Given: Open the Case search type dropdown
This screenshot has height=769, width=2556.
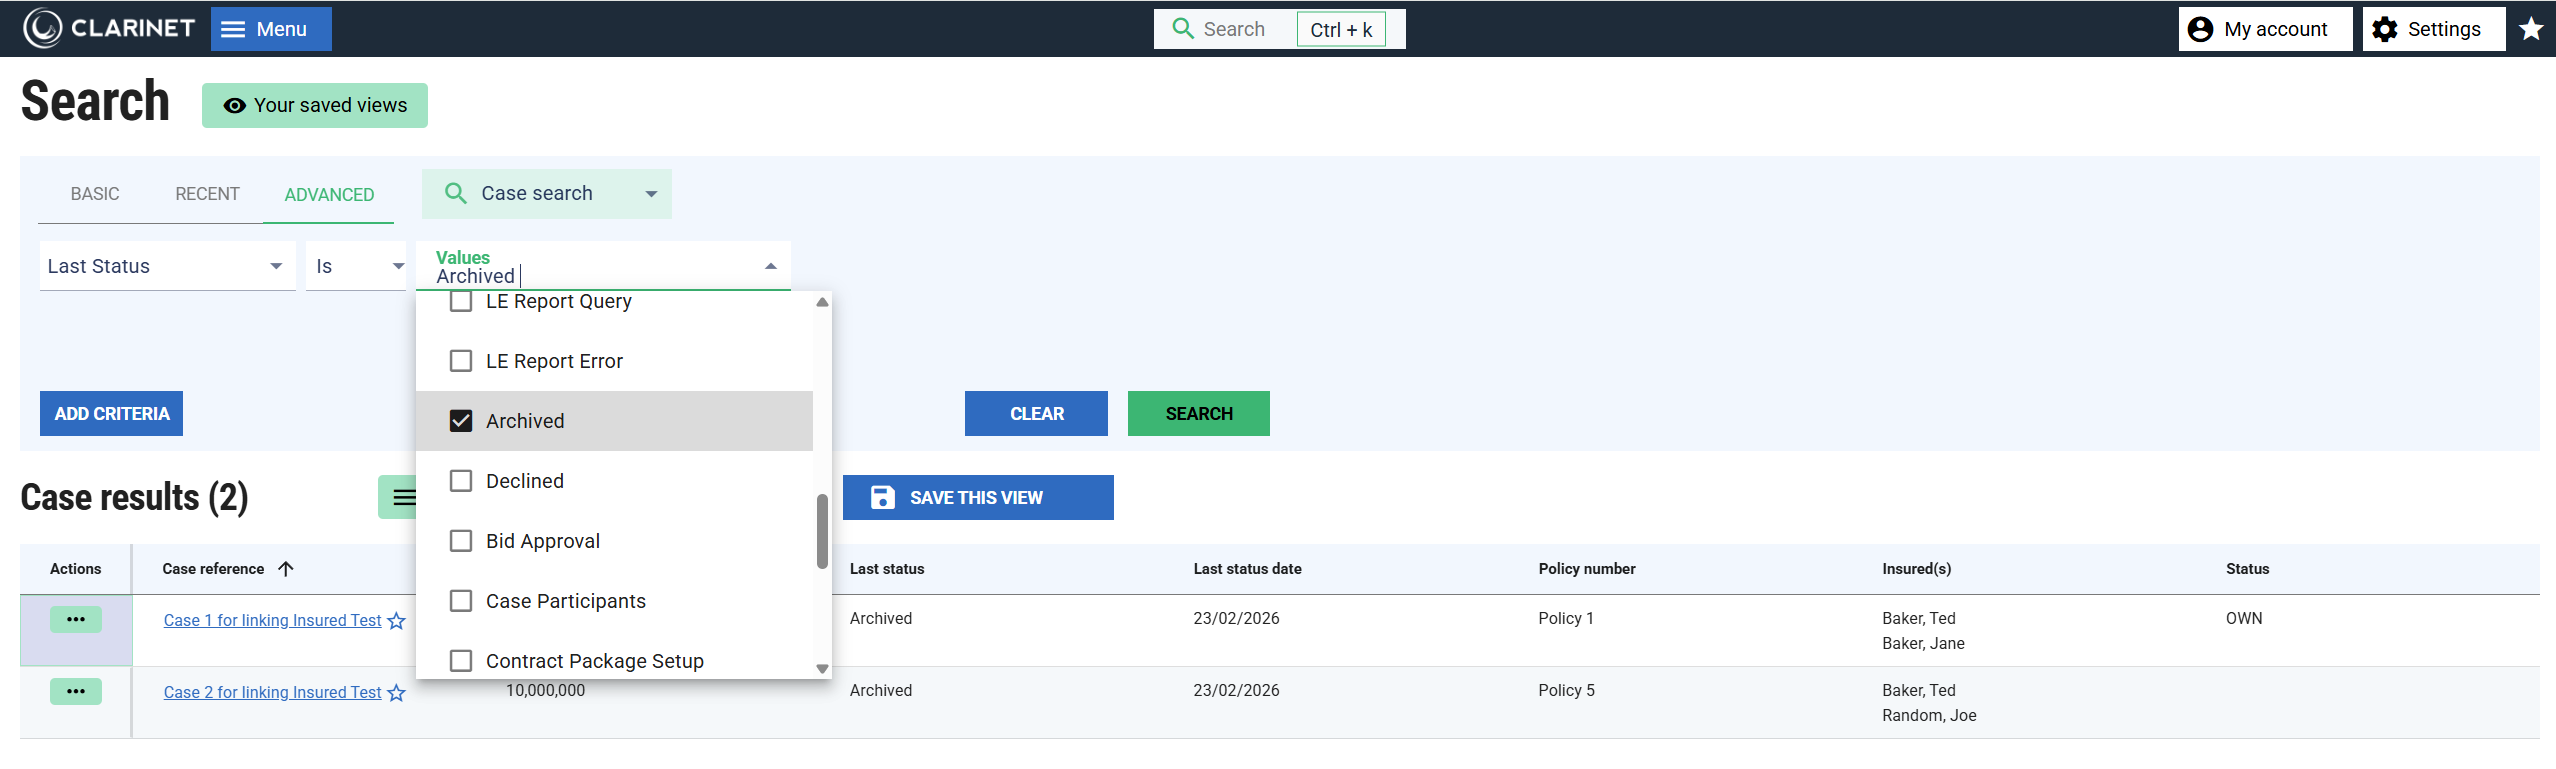Looking at the screenshot, I should coord(651,194).
